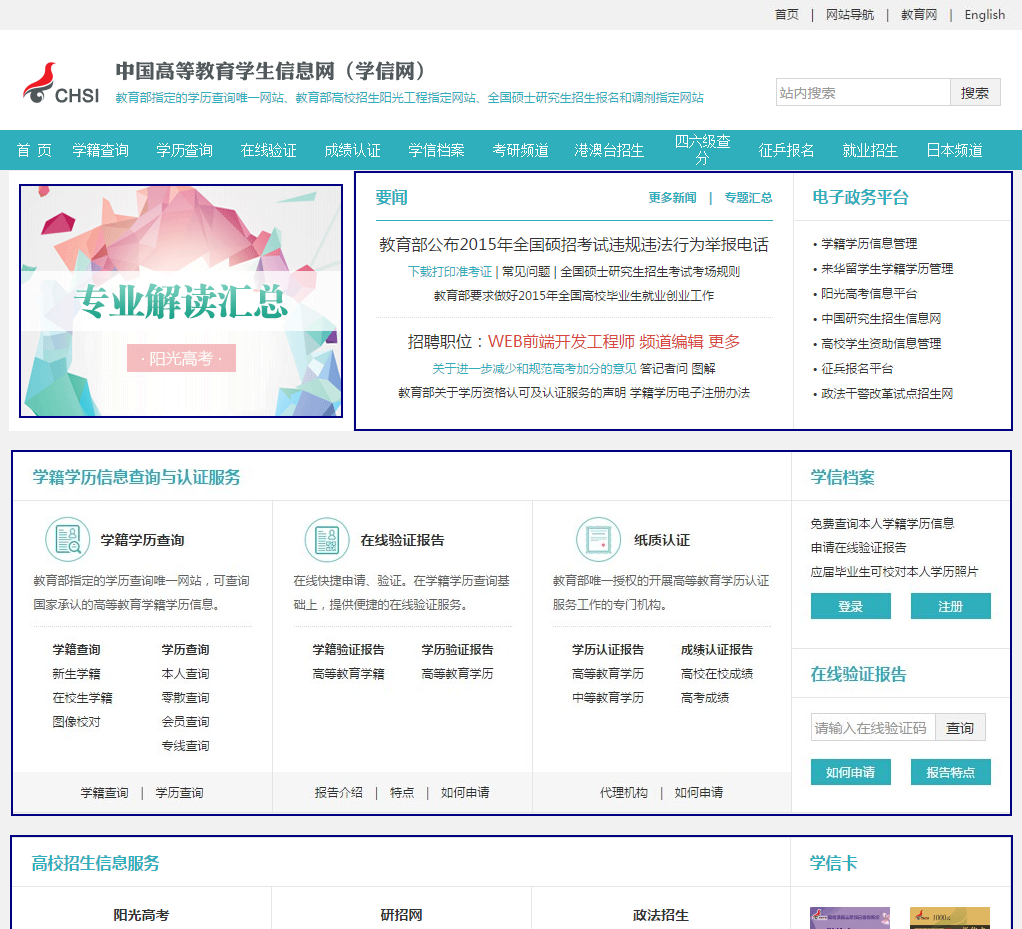Click the 图像校对 link
1022x929 pixels.
click(x=76, y=722)
